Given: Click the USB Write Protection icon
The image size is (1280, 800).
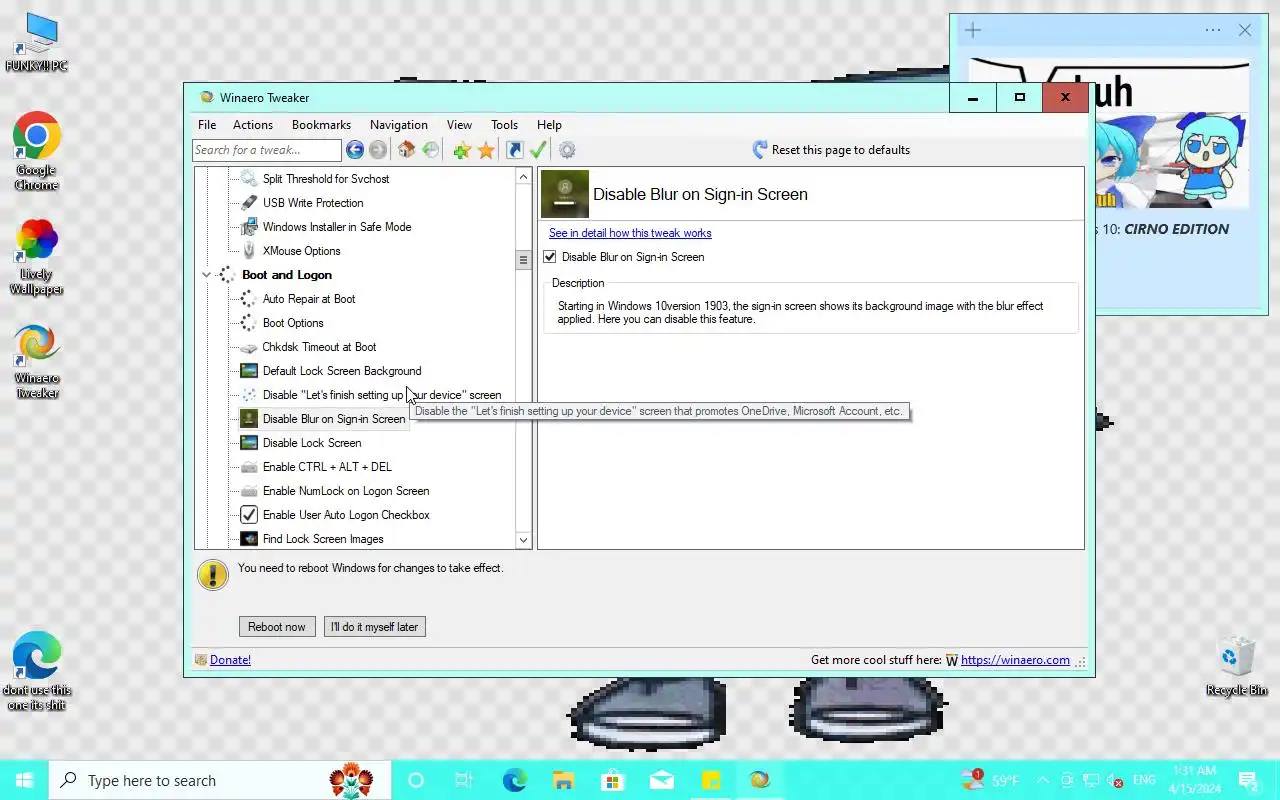Looking at the screenshot, I should pos(249,203).
